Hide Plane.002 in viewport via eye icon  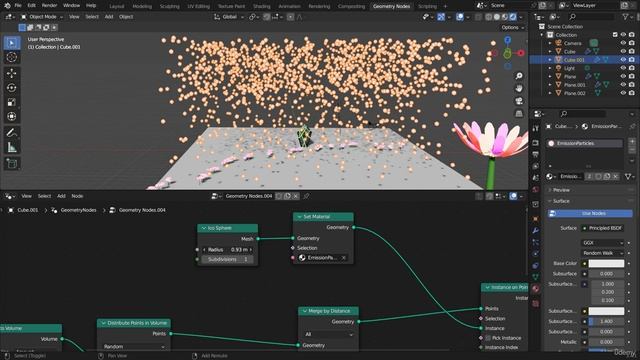(623, 93)
